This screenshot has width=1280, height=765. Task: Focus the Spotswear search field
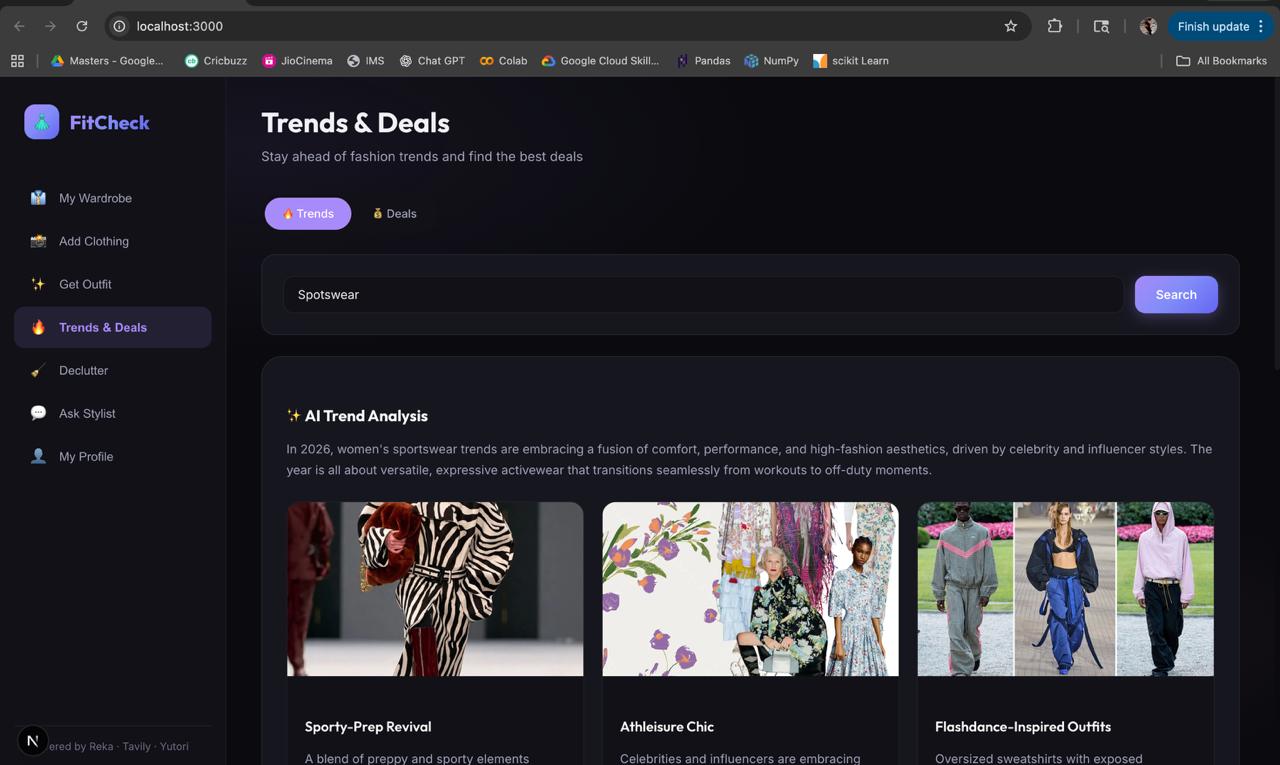(703, 294)
